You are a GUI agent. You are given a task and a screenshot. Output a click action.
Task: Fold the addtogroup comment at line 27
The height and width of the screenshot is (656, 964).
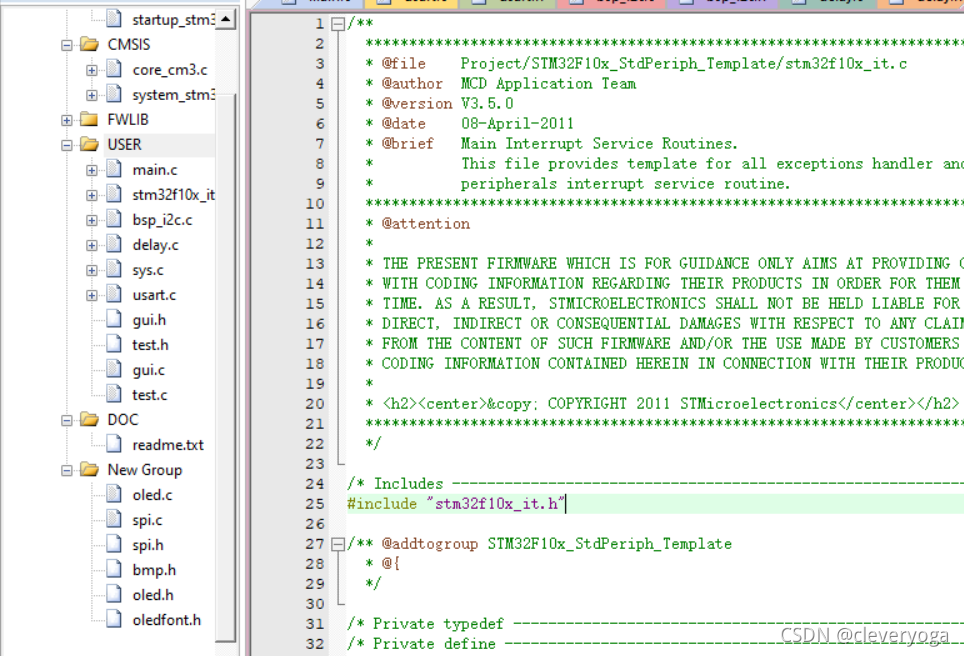point(338,544)
